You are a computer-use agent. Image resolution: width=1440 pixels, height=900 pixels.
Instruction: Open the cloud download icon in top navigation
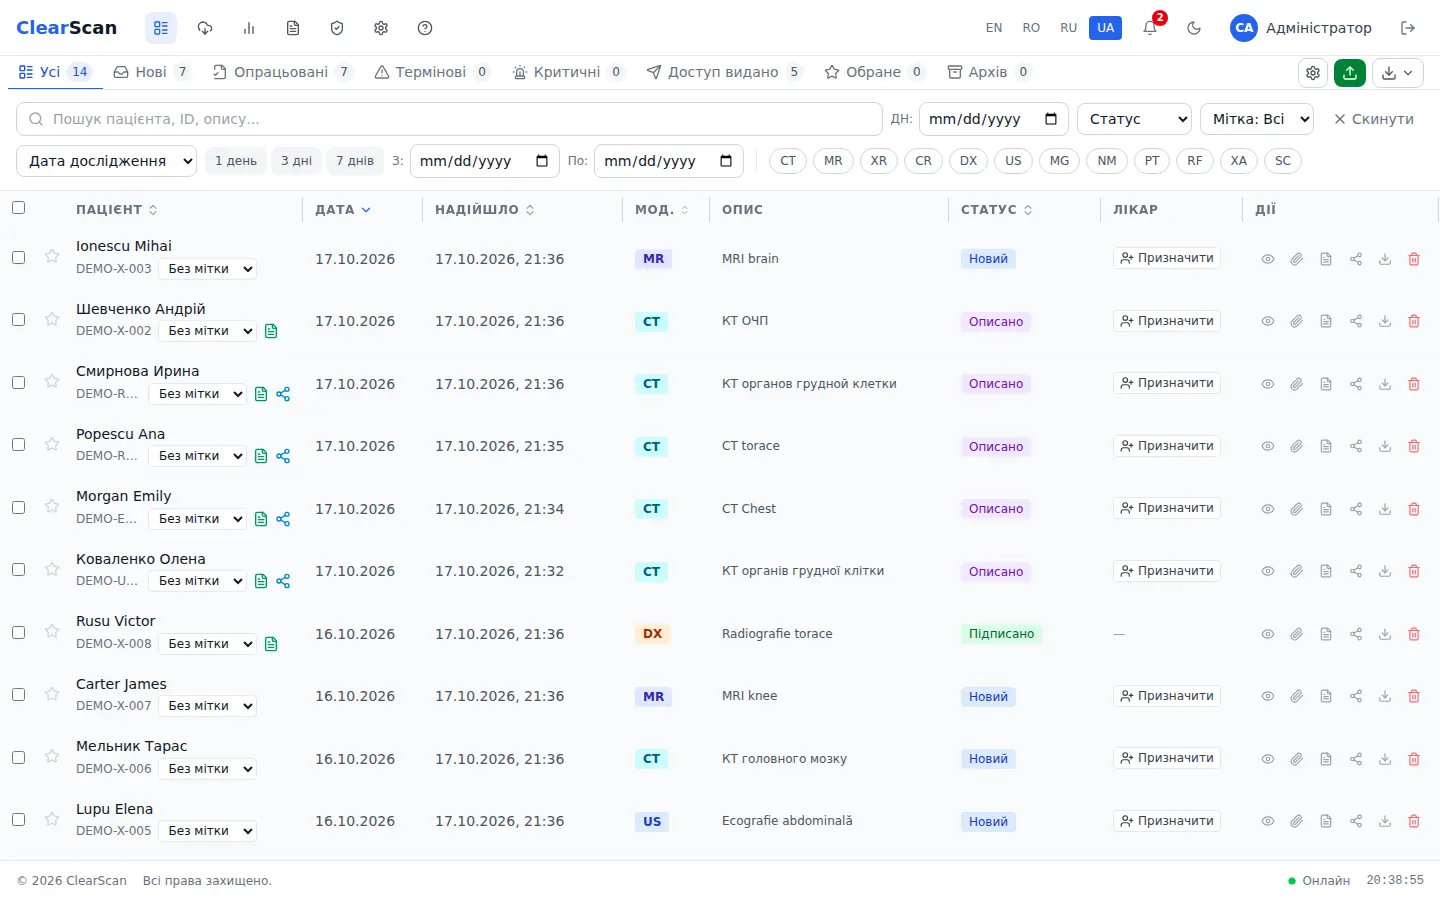(205, 28)
